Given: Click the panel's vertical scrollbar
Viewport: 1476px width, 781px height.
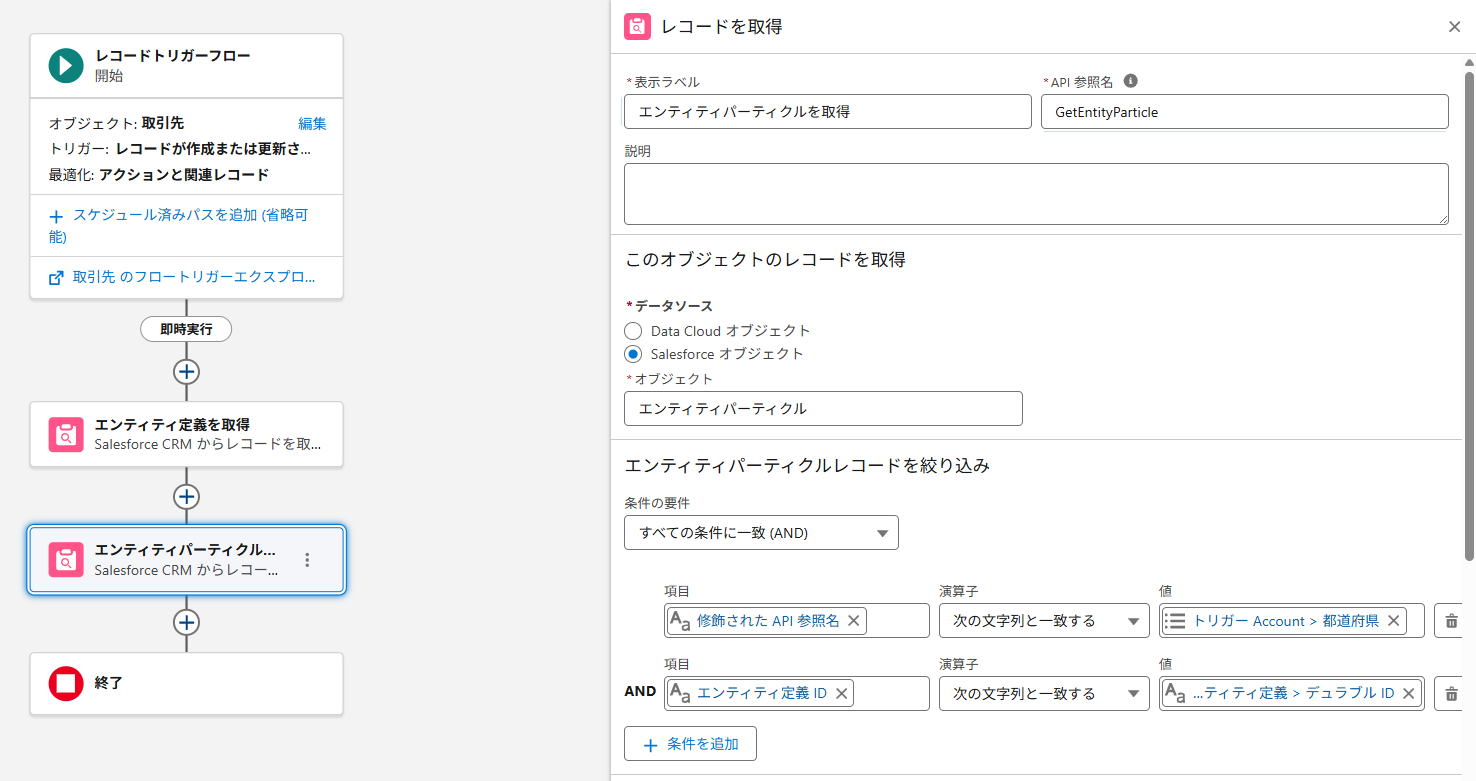Looking at the screenshot, I should coord(1468,300).
